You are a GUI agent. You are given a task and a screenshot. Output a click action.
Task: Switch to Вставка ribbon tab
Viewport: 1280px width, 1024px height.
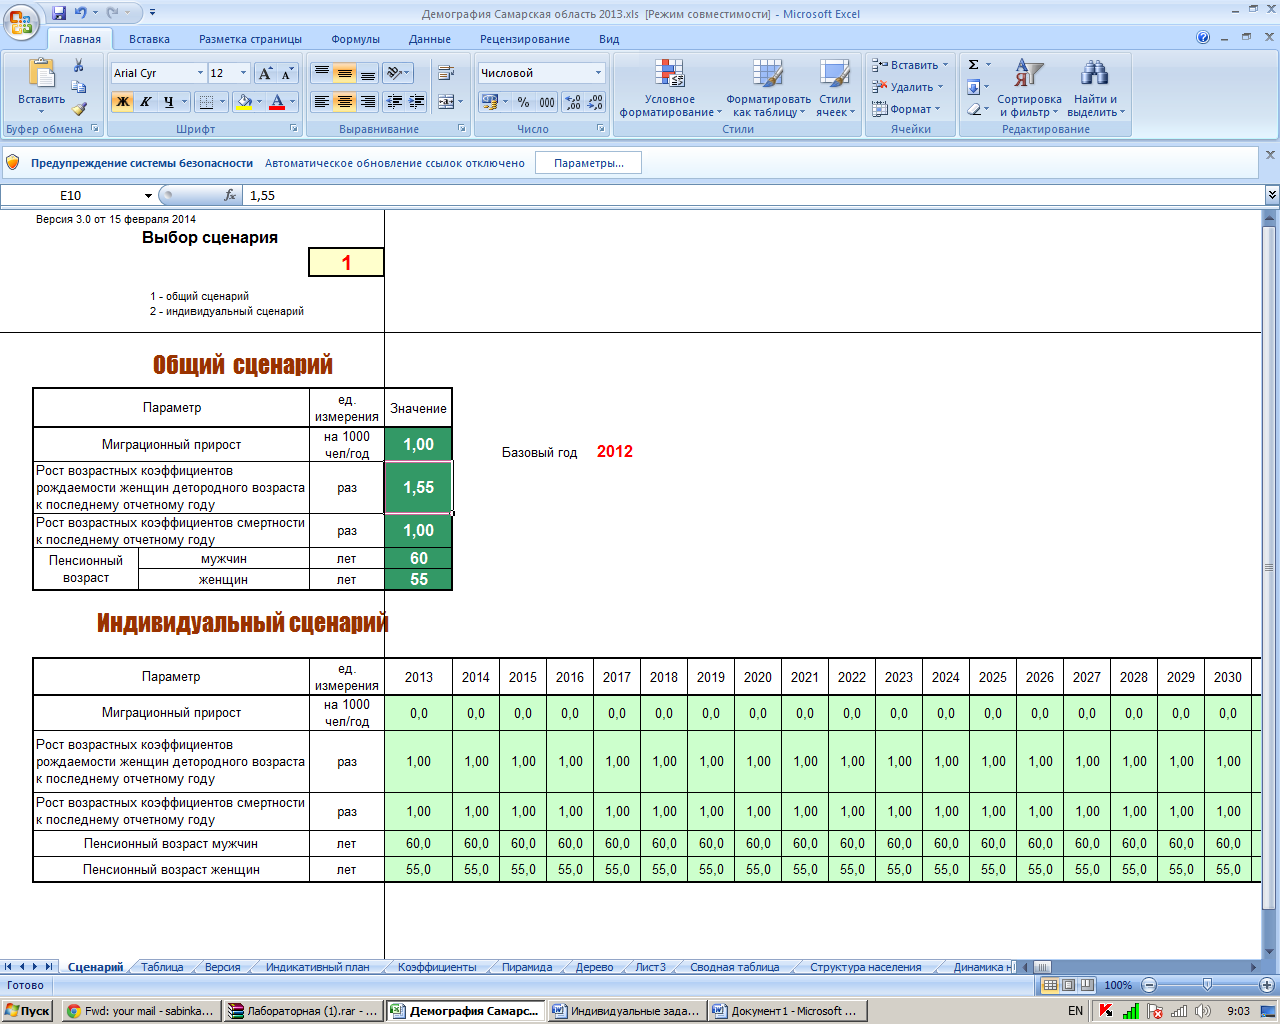point(149,39)
